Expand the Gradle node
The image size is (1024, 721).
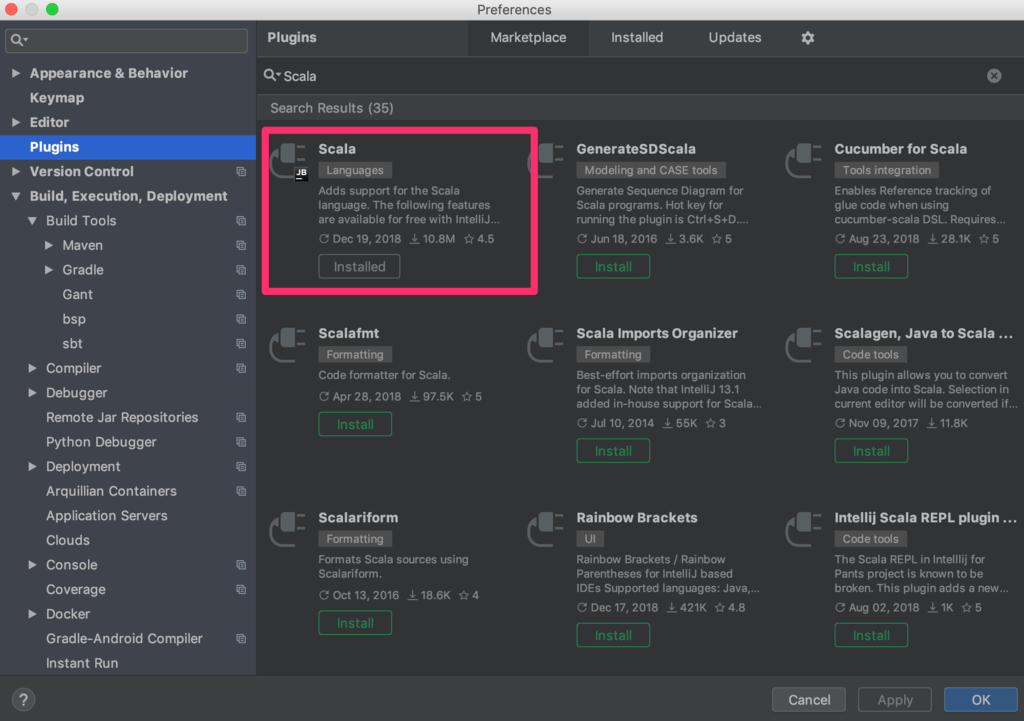tap(49, 270)
